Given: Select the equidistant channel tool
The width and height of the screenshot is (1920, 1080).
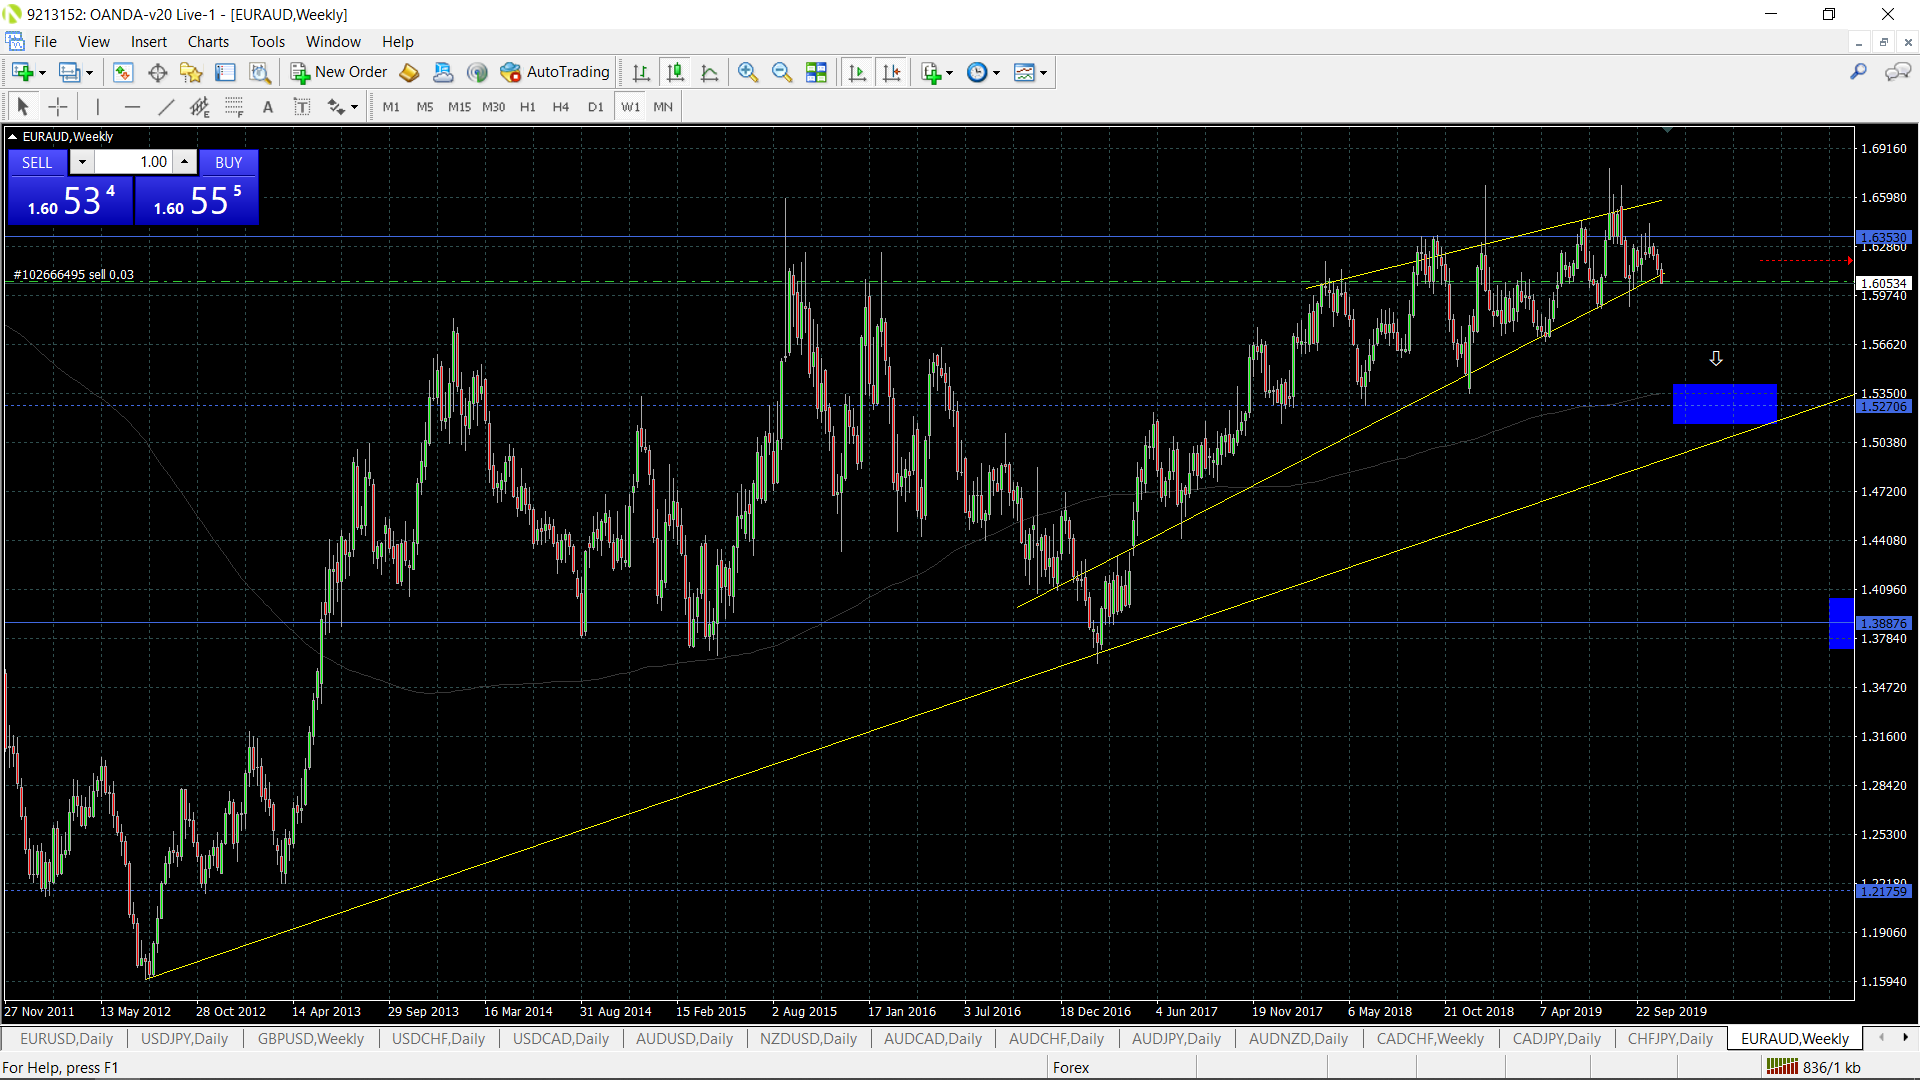Looking at the screenshot, I should (x=199, y=106).
